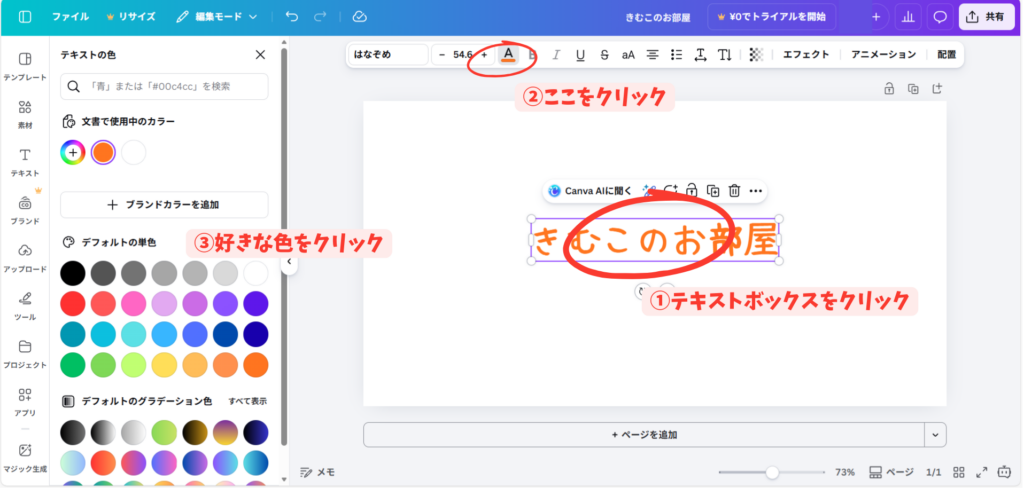Enter fullscreen with the expand arrows icon
The image size is (1024, 488).
point(982,472)
